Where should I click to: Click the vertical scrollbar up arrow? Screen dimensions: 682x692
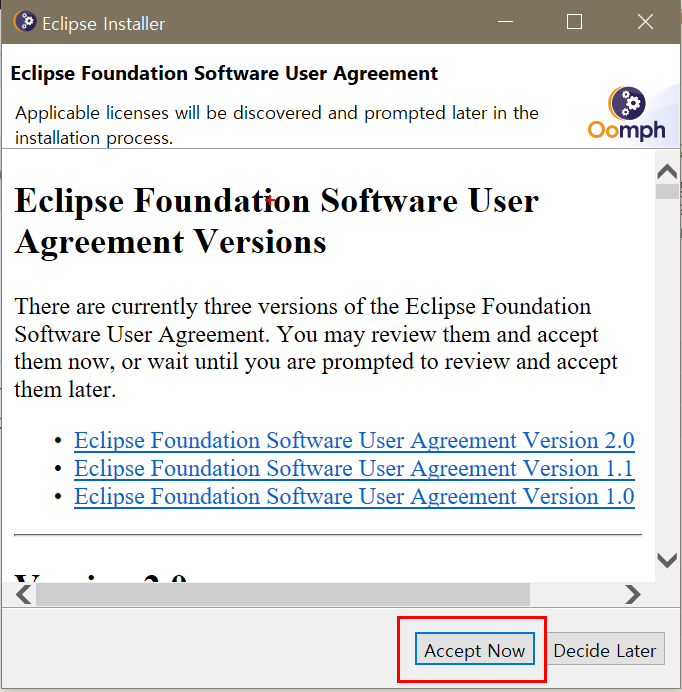667,171
